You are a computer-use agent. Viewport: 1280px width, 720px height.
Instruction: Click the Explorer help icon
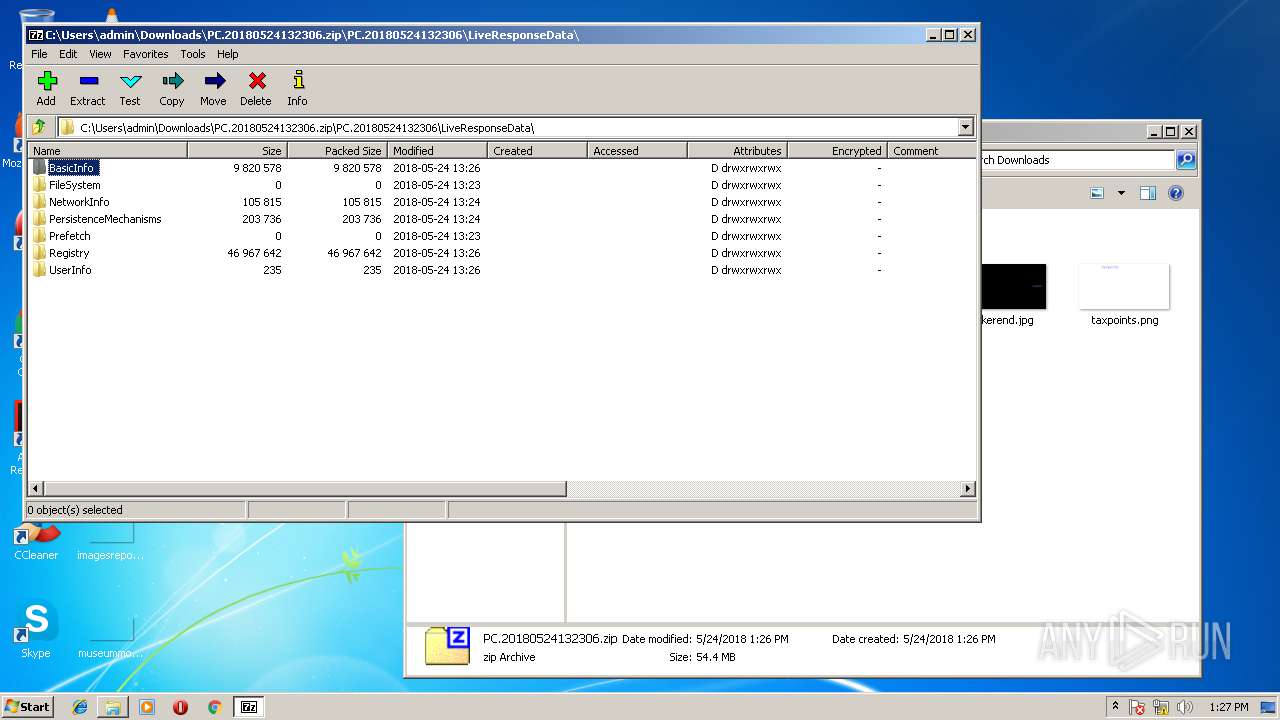[x=1176, y=193]
